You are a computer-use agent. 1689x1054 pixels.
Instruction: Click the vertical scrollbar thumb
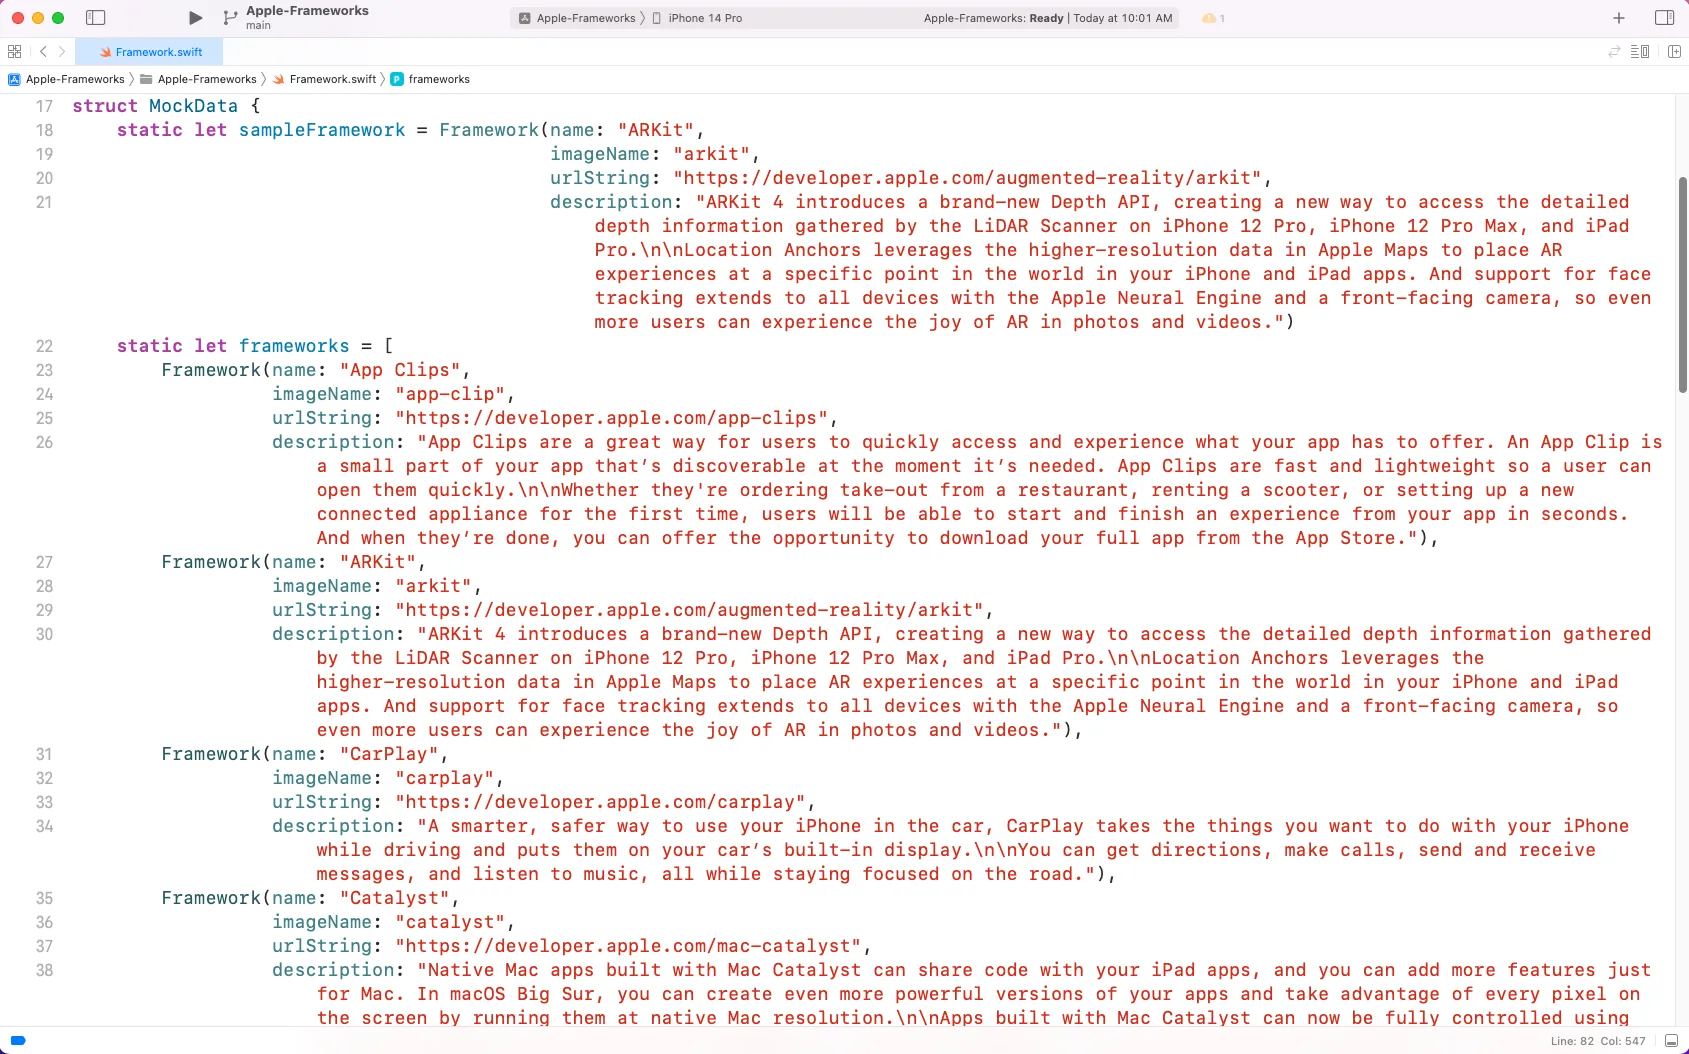pyautogui.click(x=1683, y=285)
